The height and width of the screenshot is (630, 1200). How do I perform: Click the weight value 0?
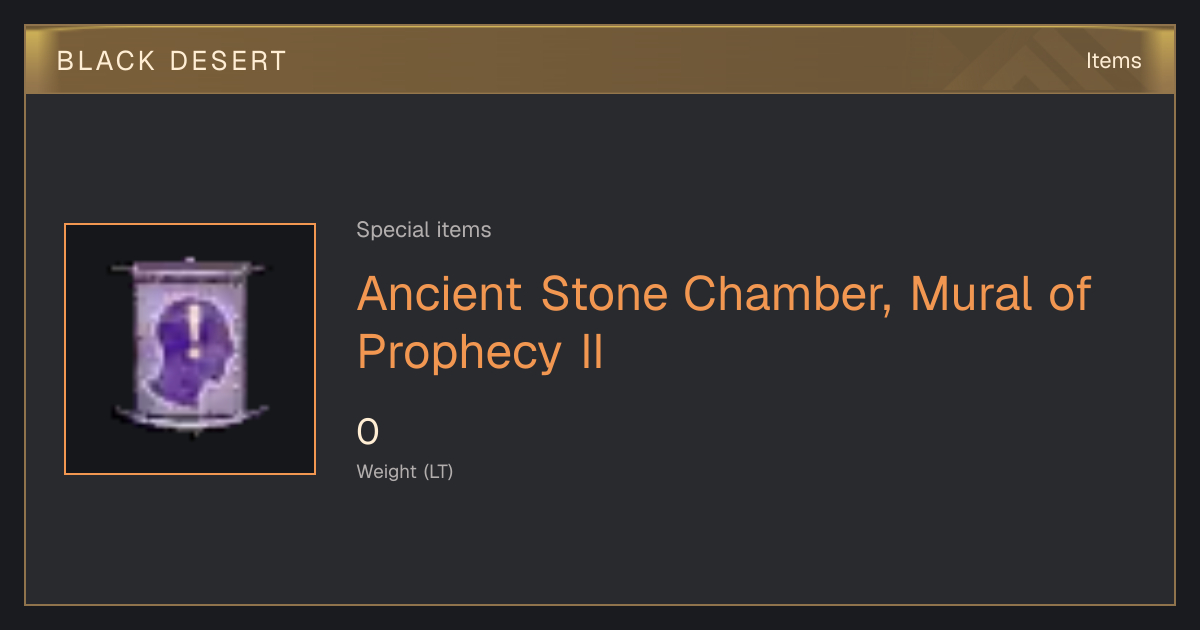click(x=368, y=432)
